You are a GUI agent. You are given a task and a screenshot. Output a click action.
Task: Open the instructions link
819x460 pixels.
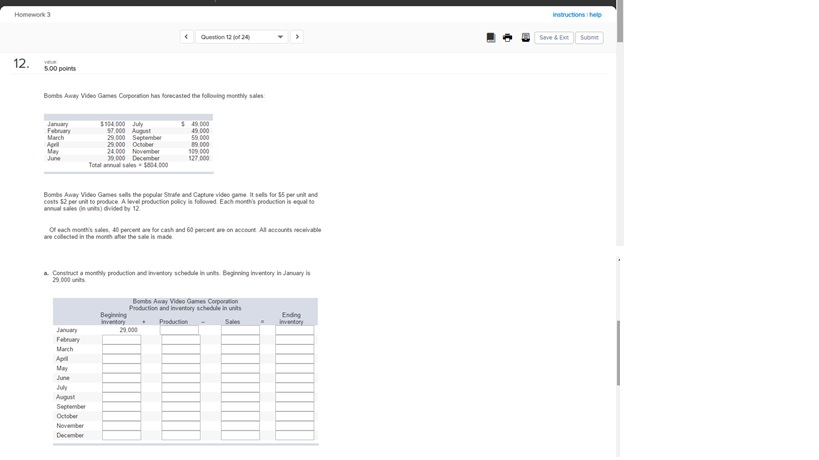(569, 15)
